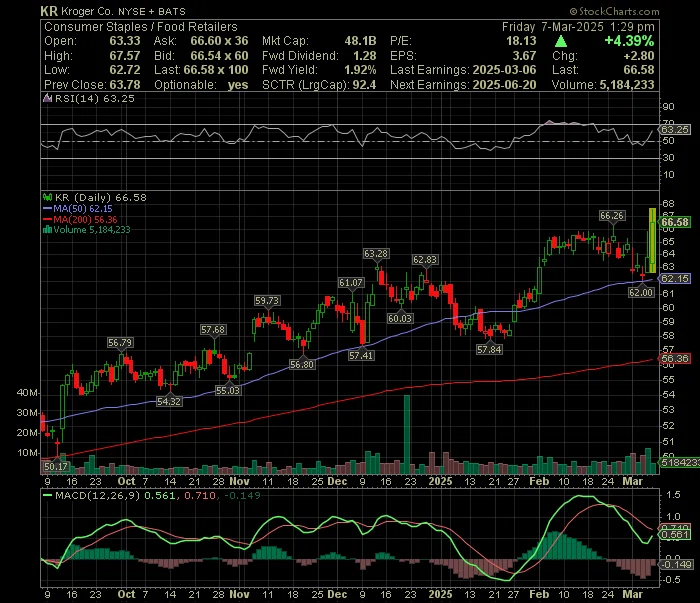Viewport: 700px width, 603px height.
Task: Click the Volume 5,184,233 legend entry
Action: (92, 230)
